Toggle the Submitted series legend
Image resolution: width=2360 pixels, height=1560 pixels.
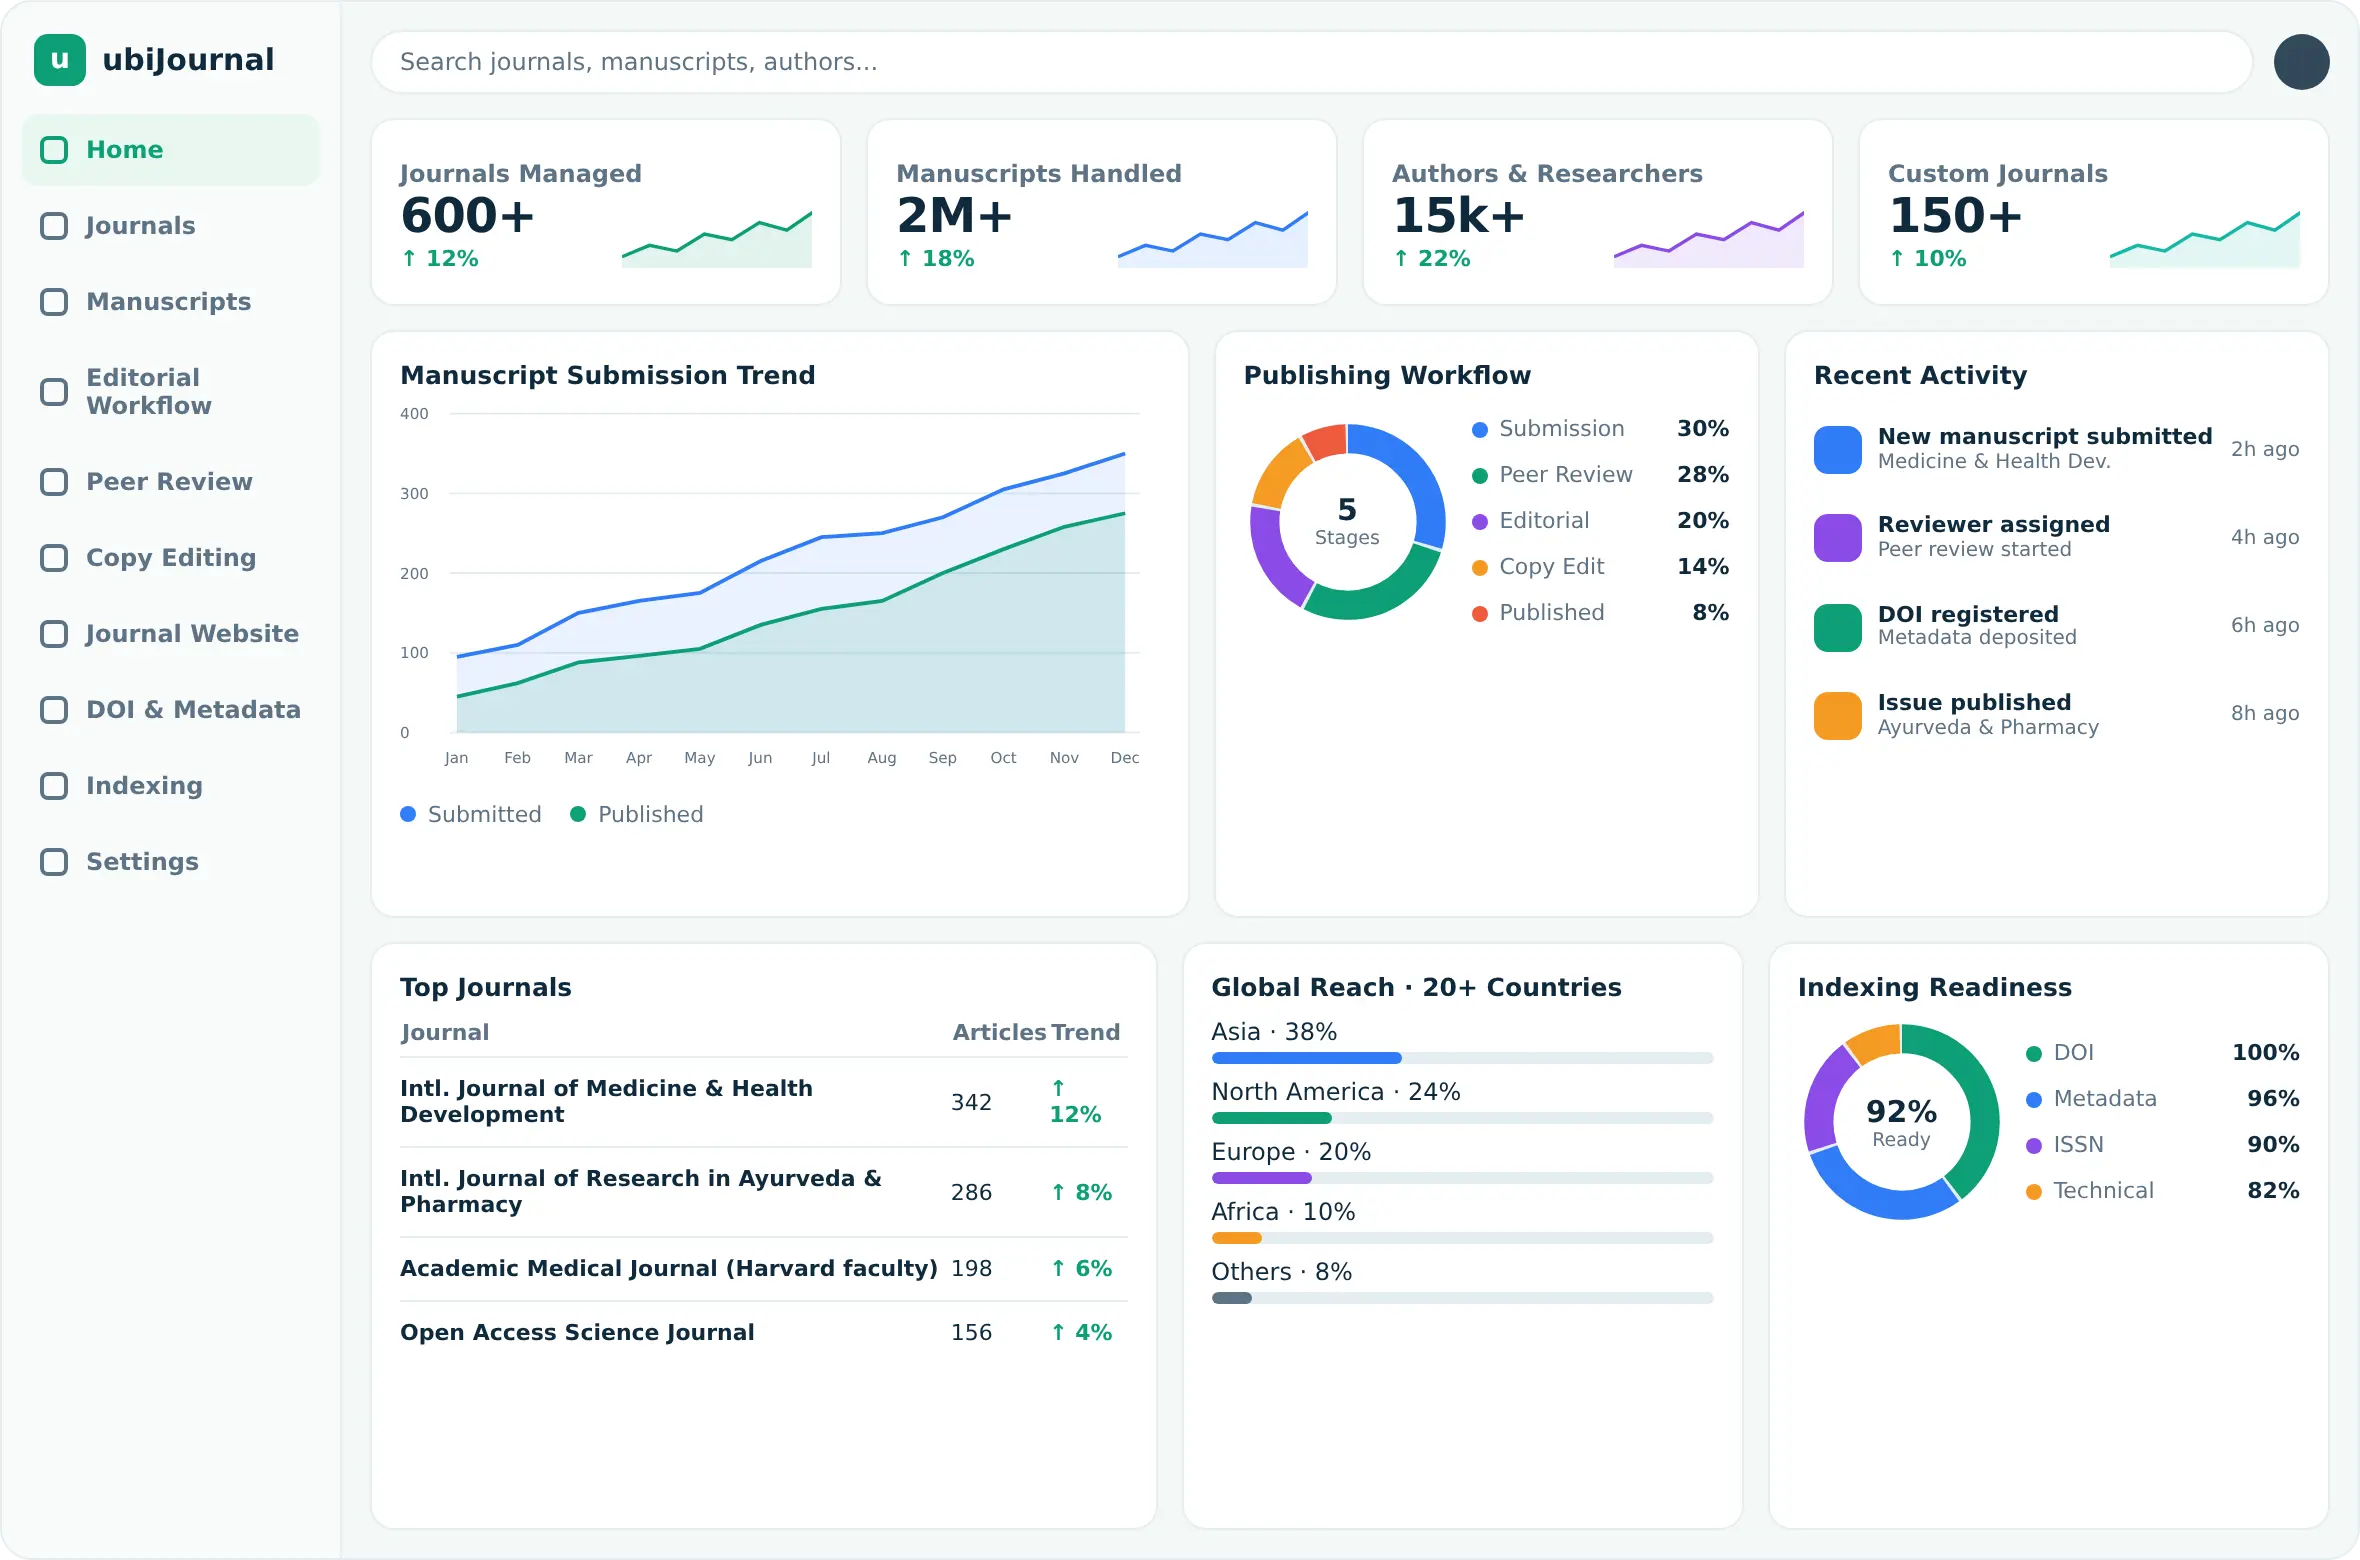tap(471, 814)
